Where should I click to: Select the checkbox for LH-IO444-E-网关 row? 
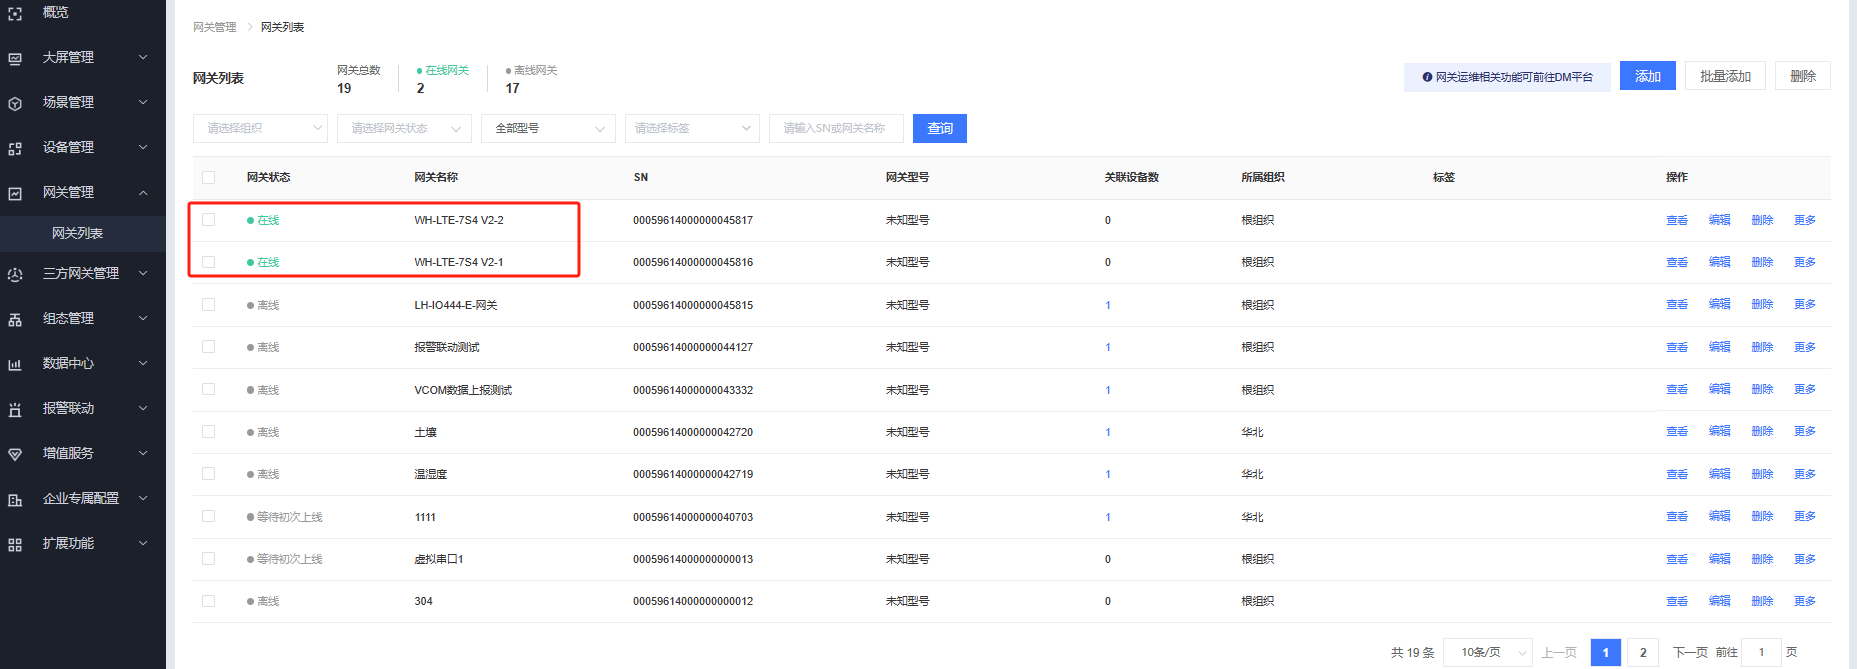pyautogui.click(x=208, y=305)
